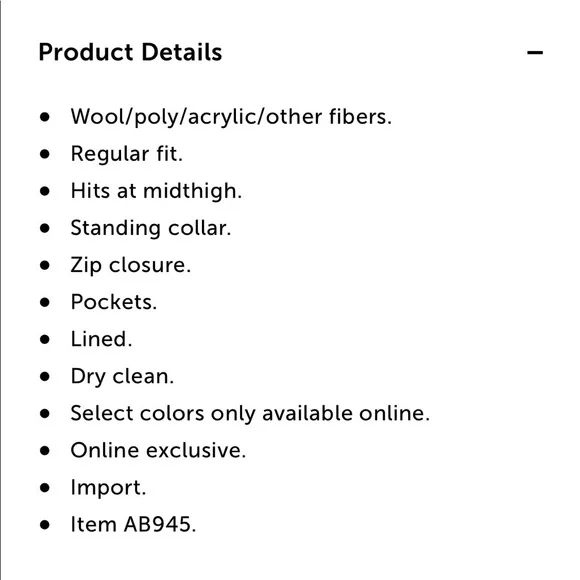Select the Standing collar detail
This screenshot has width=580, height=580.
(151, 228)
